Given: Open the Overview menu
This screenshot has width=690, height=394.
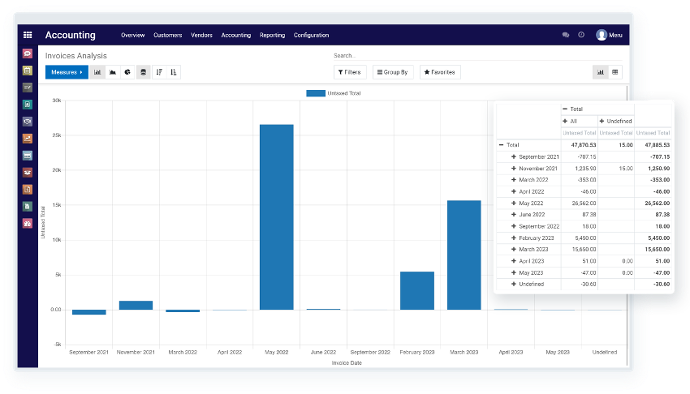Looking at the screenshot, I should click(133, 35).
